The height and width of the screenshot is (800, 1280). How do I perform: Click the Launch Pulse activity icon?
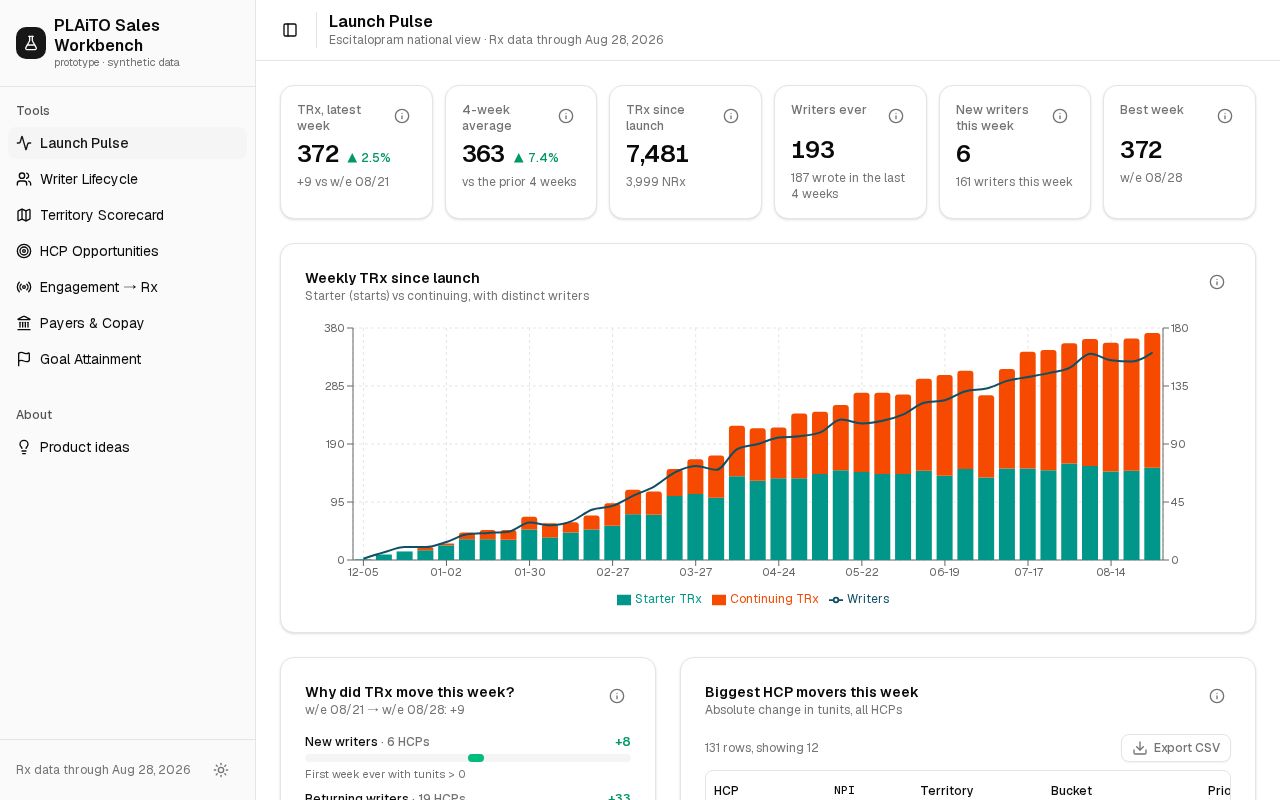24,143
